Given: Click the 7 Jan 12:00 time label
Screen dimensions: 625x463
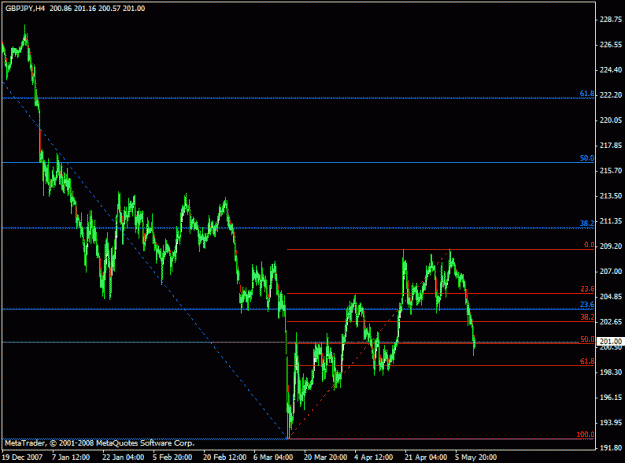Looking at the screenshot, I should point(71,457).
